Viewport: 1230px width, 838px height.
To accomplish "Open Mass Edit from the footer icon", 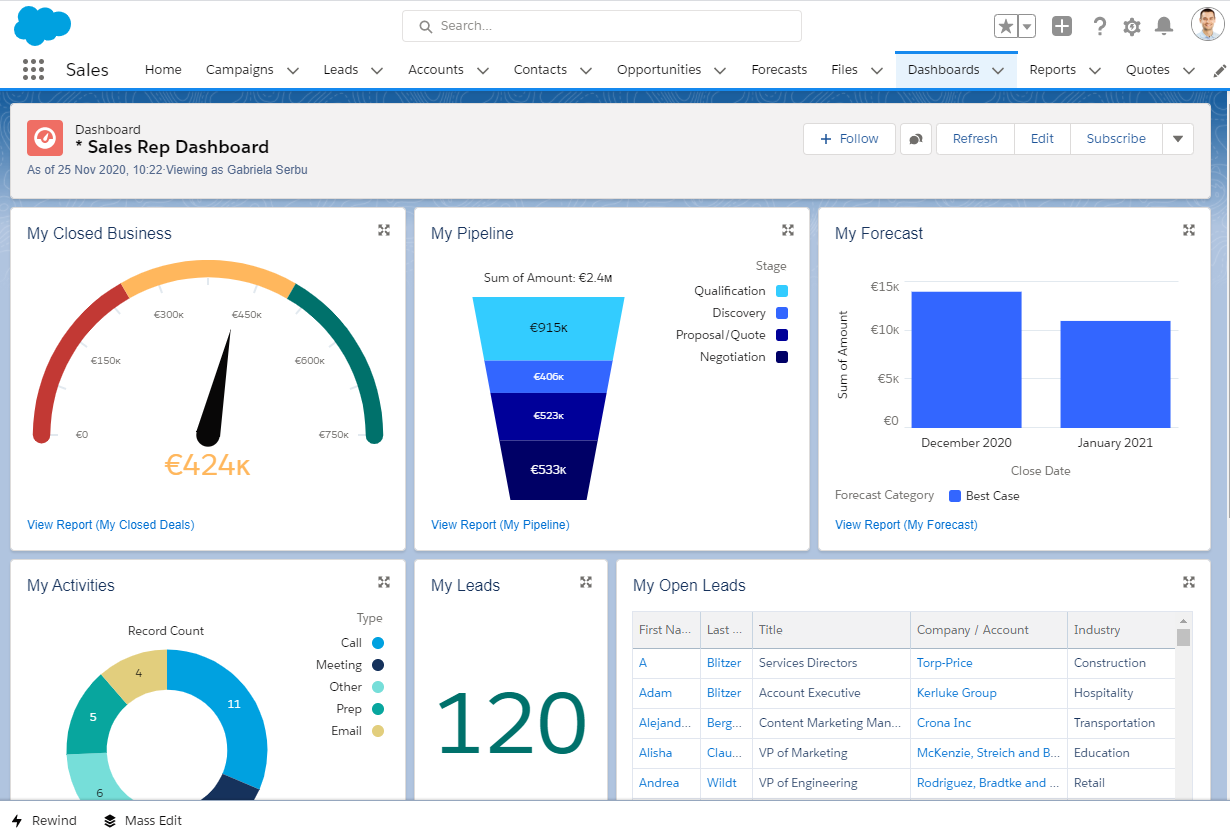I will click(x=109, y=820).
